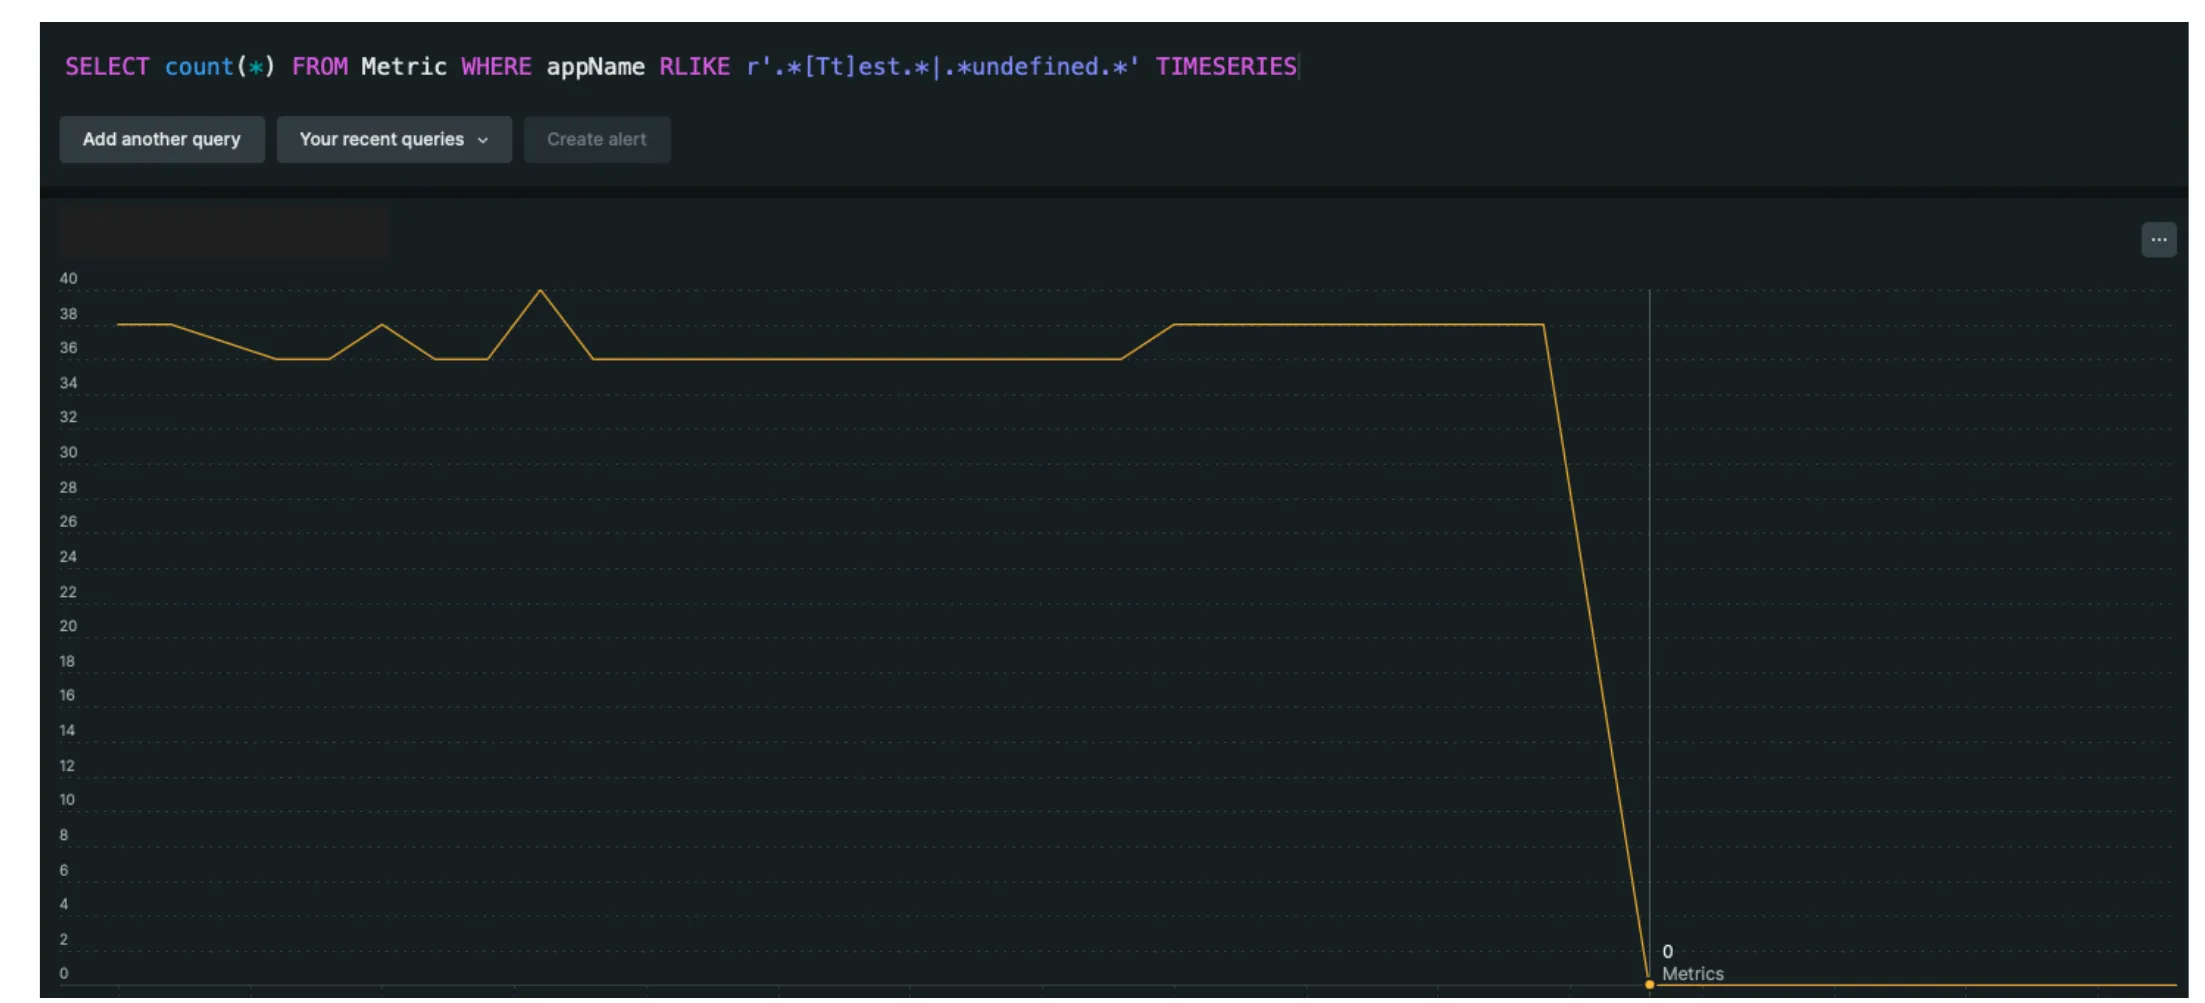Expand Your recent queries dropdown
2205x1003 pixels.
tap(393, 140)
